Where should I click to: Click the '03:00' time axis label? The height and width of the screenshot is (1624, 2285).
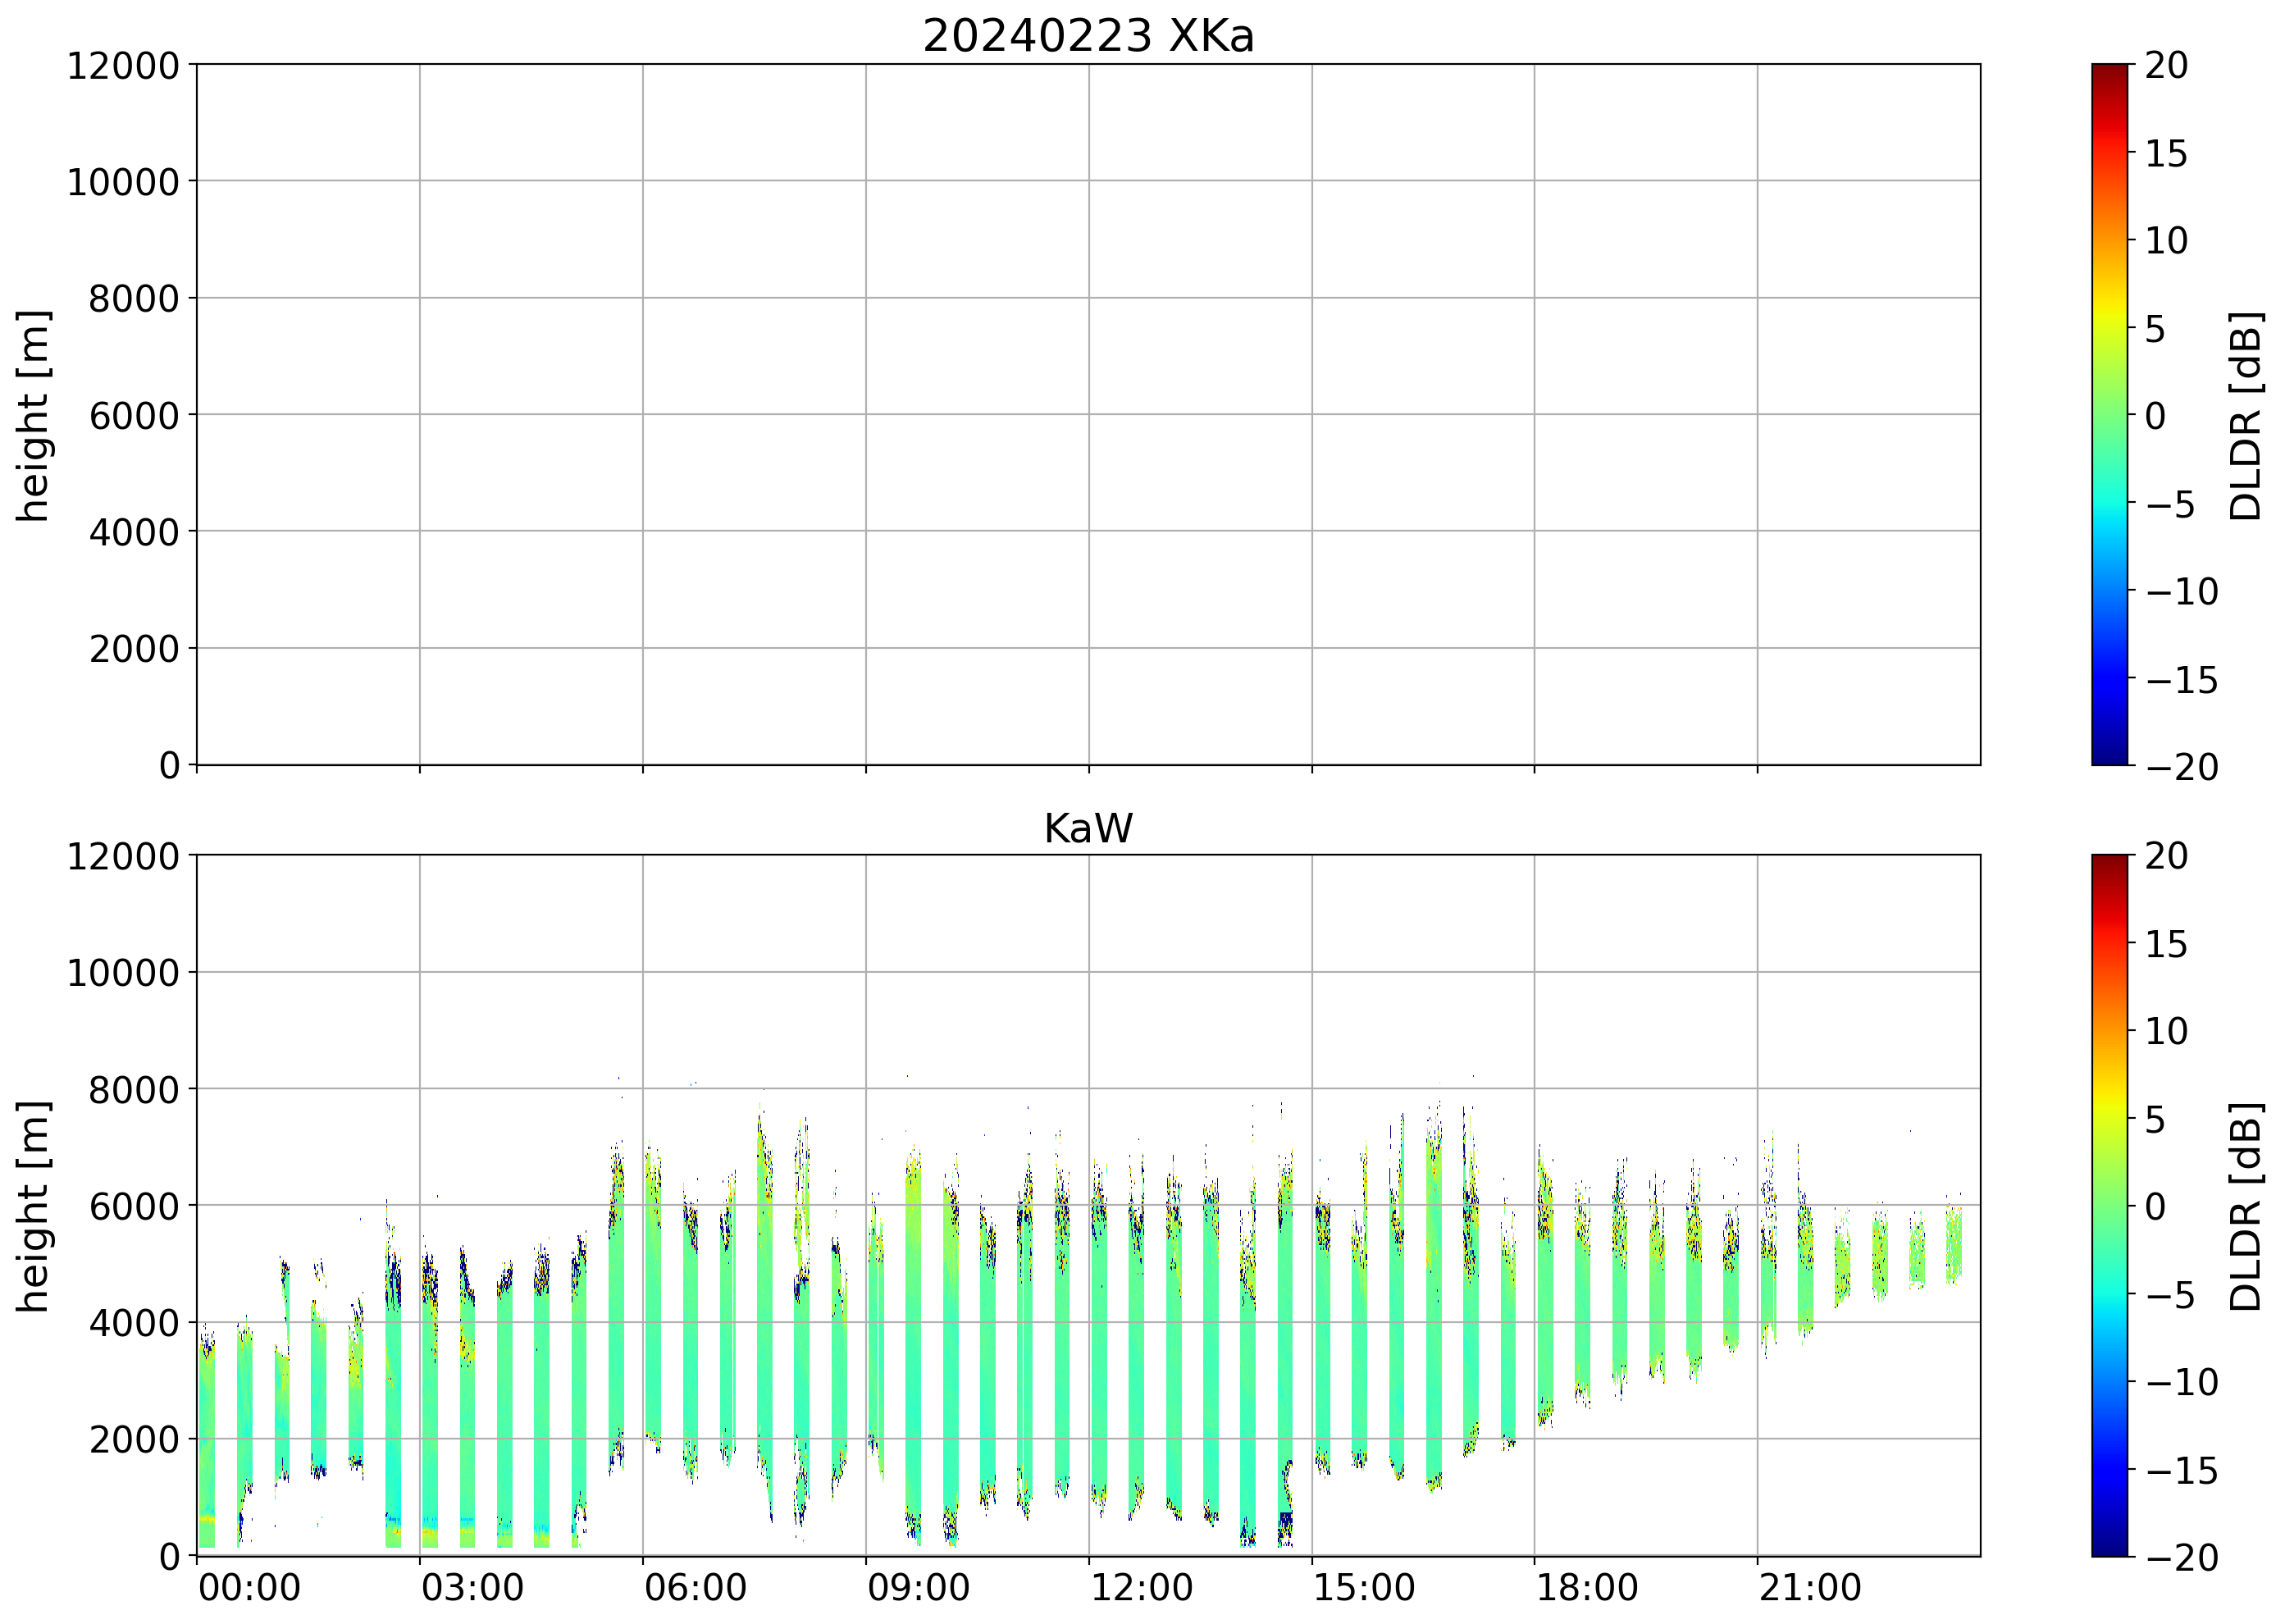tap(472, 1587)
